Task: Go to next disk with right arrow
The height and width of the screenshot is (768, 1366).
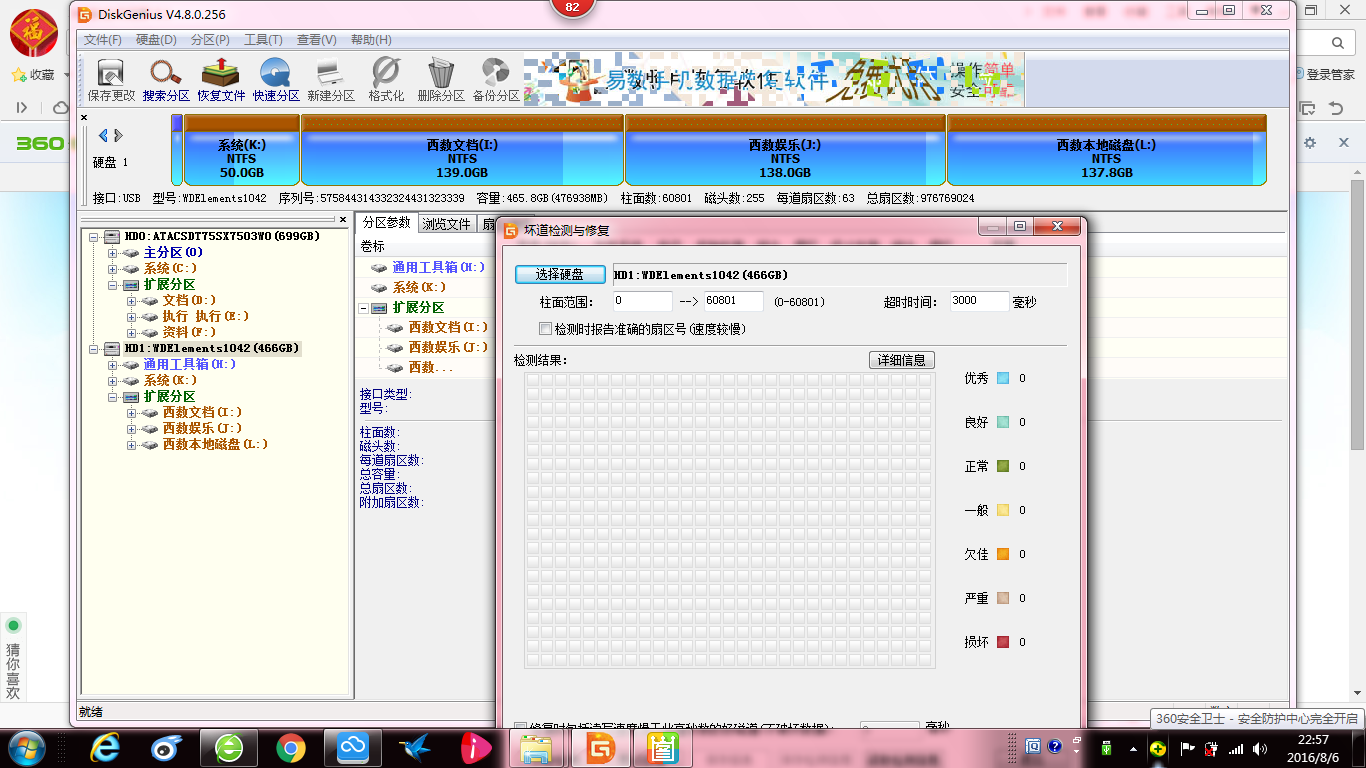Action: pyautogui.click(x=118, y=135)
